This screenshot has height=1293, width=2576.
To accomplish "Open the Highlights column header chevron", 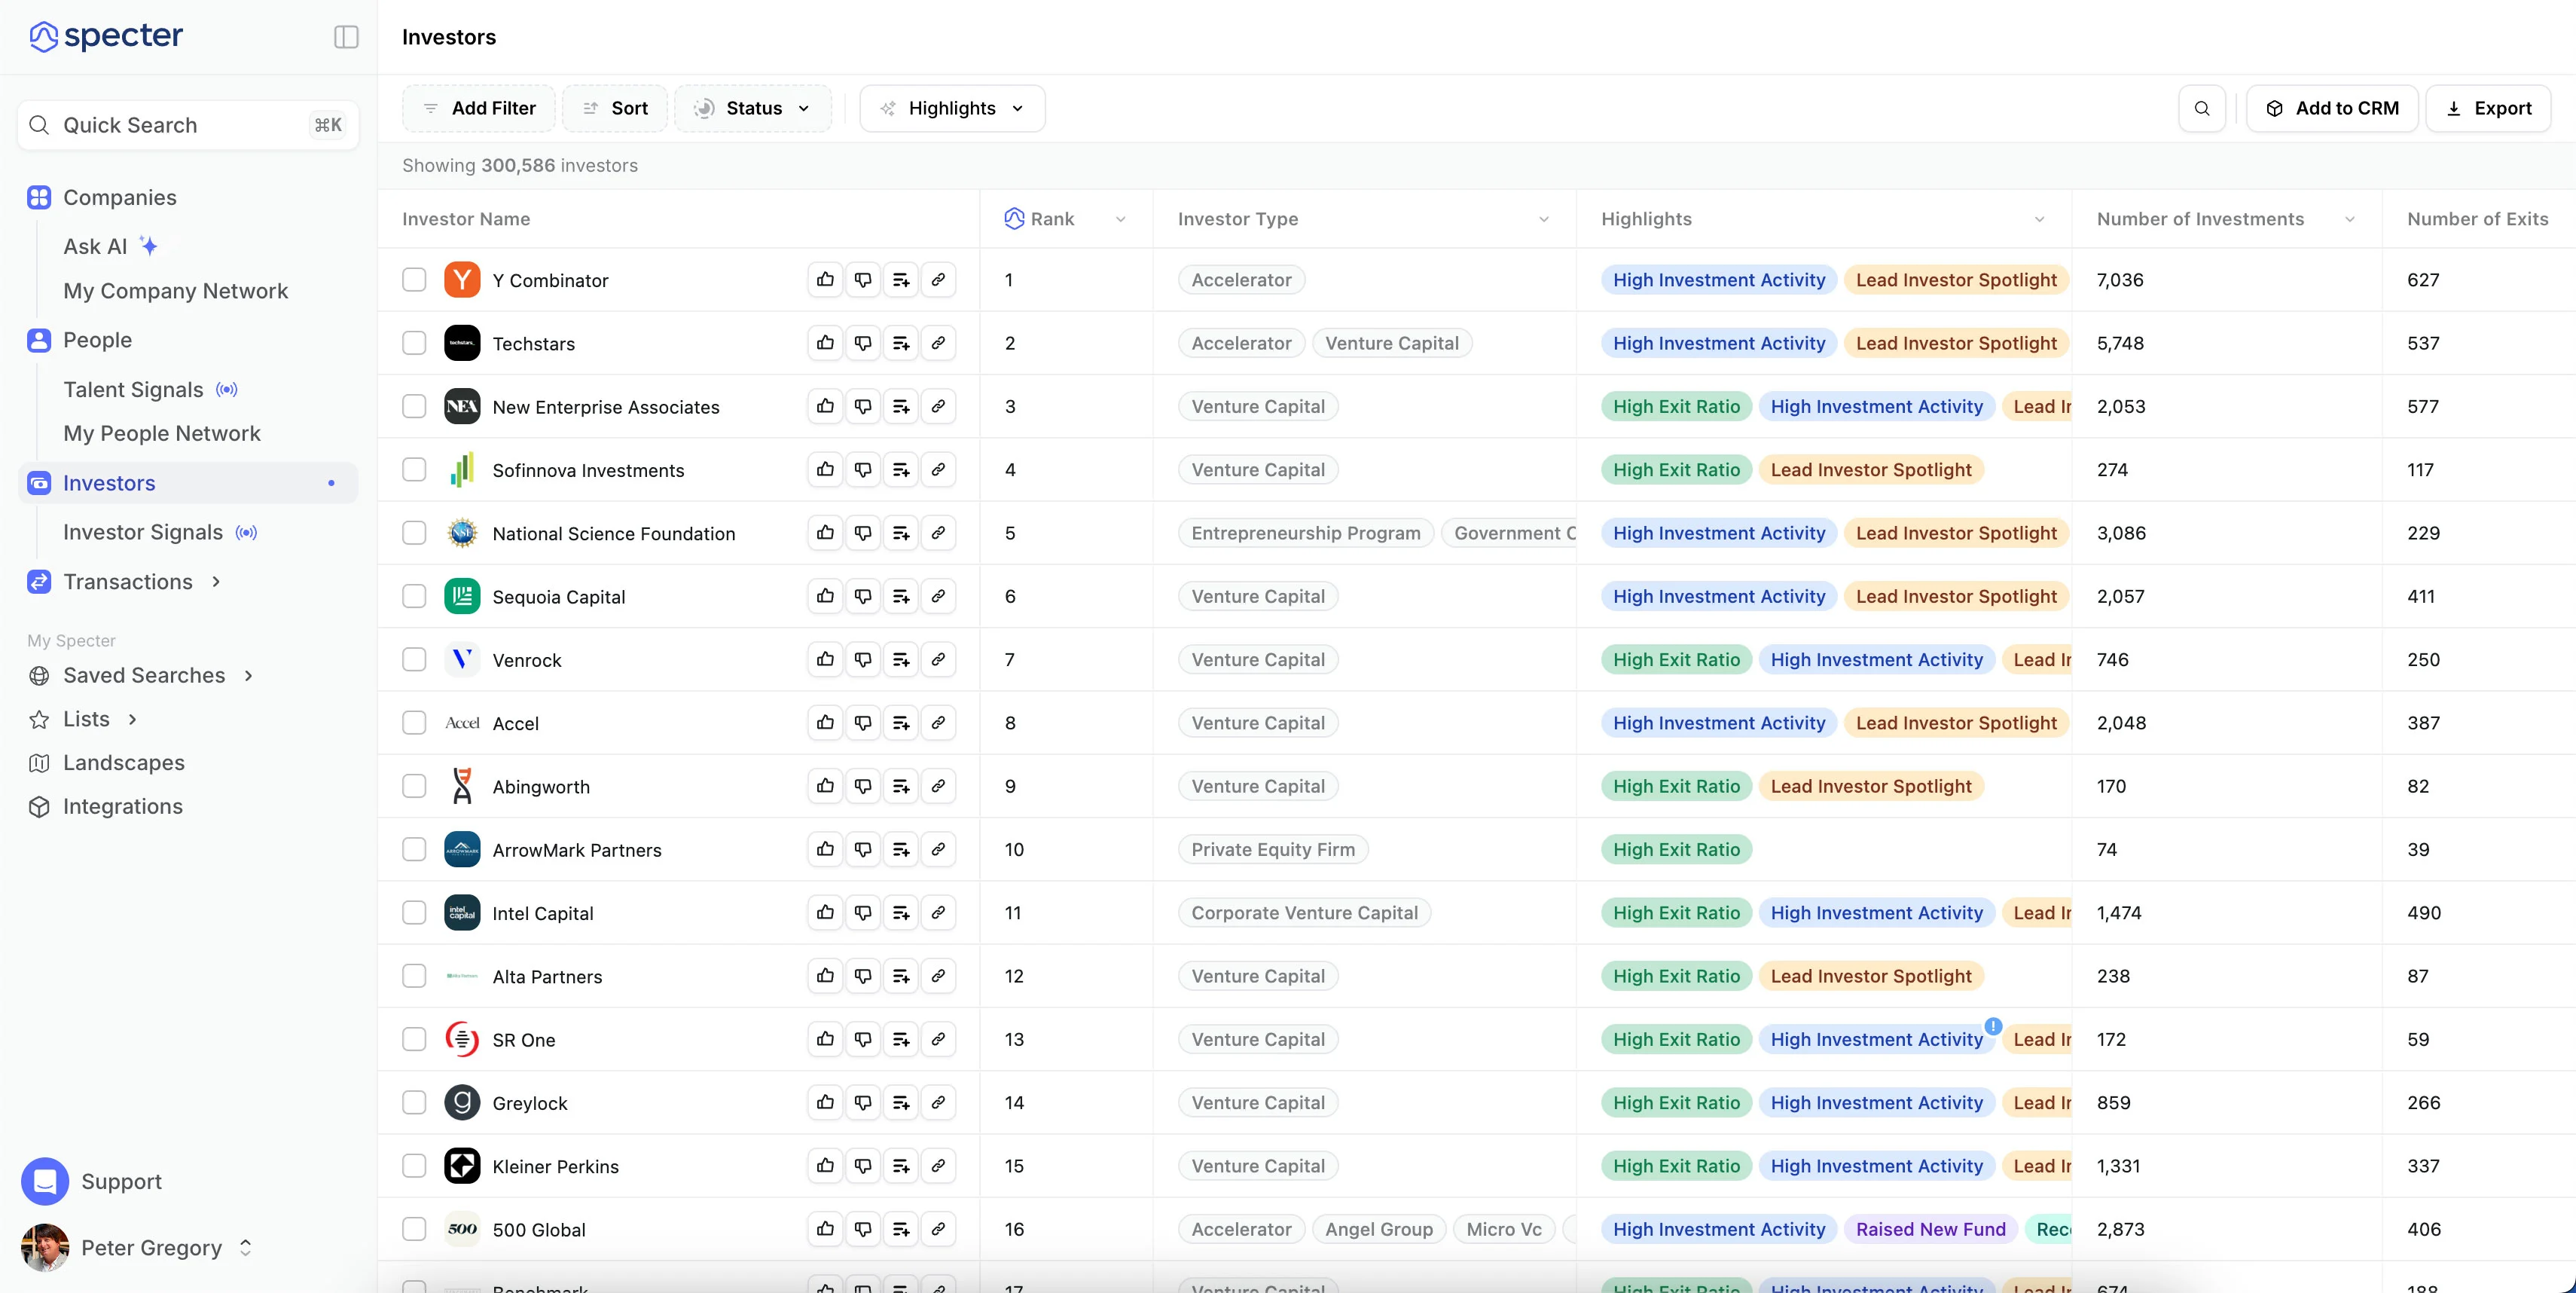I will tap(2039, 219).
